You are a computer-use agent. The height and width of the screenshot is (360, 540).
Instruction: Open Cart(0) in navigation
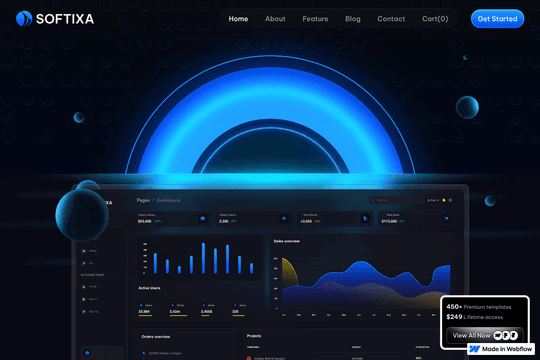click(435, 19)
